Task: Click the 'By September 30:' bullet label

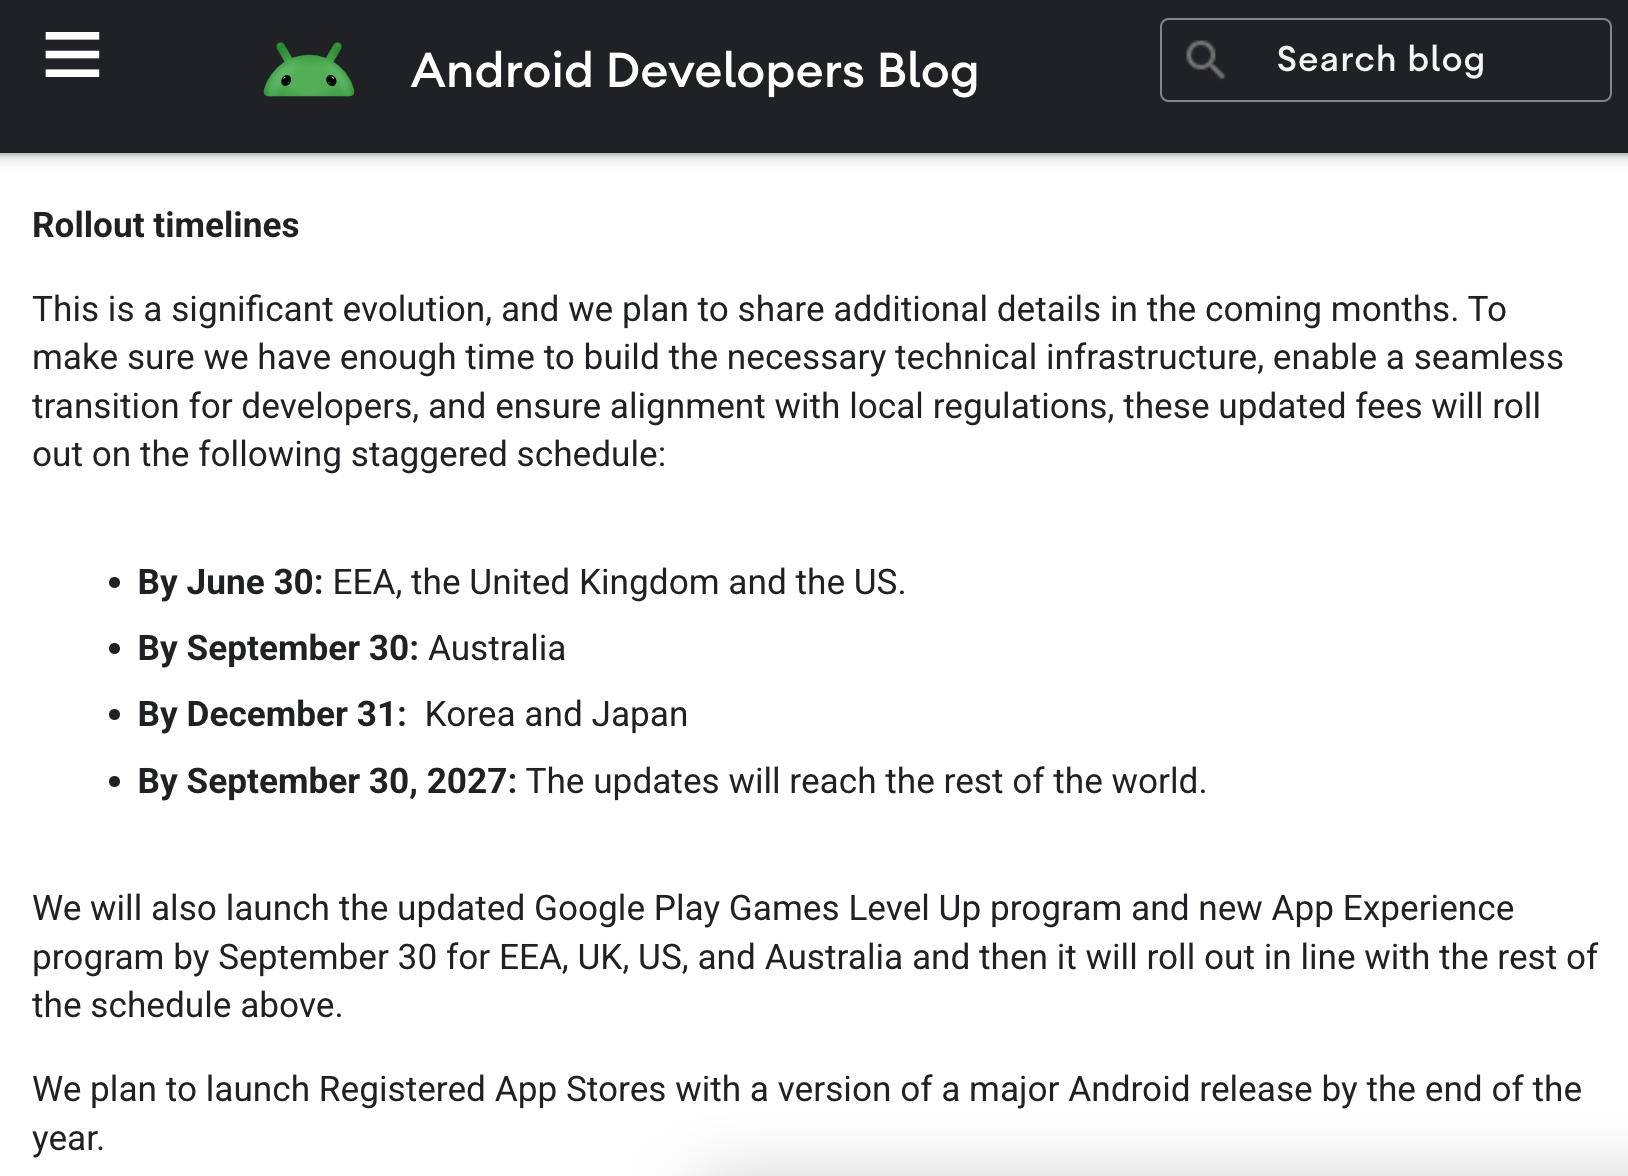Action: point(278,648)
